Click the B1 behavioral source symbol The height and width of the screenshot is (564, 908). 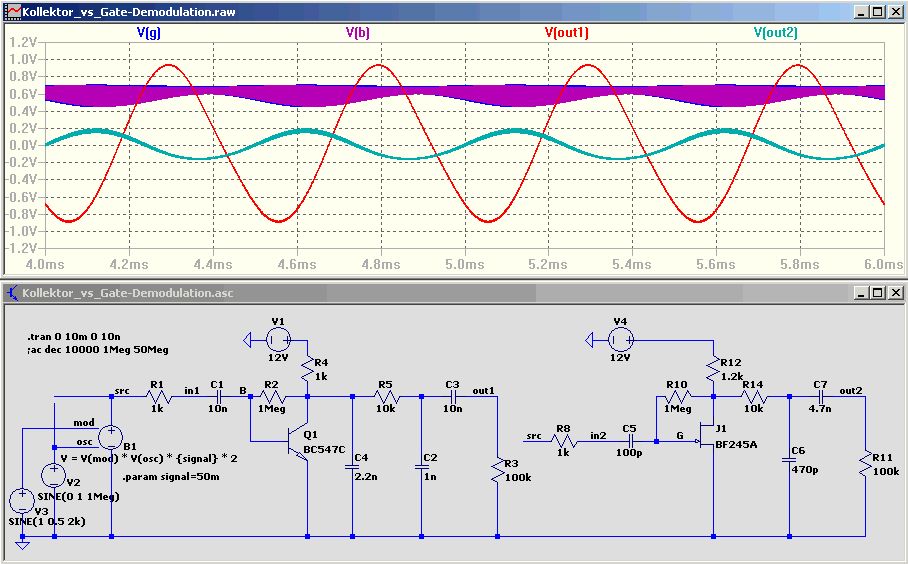111,437
